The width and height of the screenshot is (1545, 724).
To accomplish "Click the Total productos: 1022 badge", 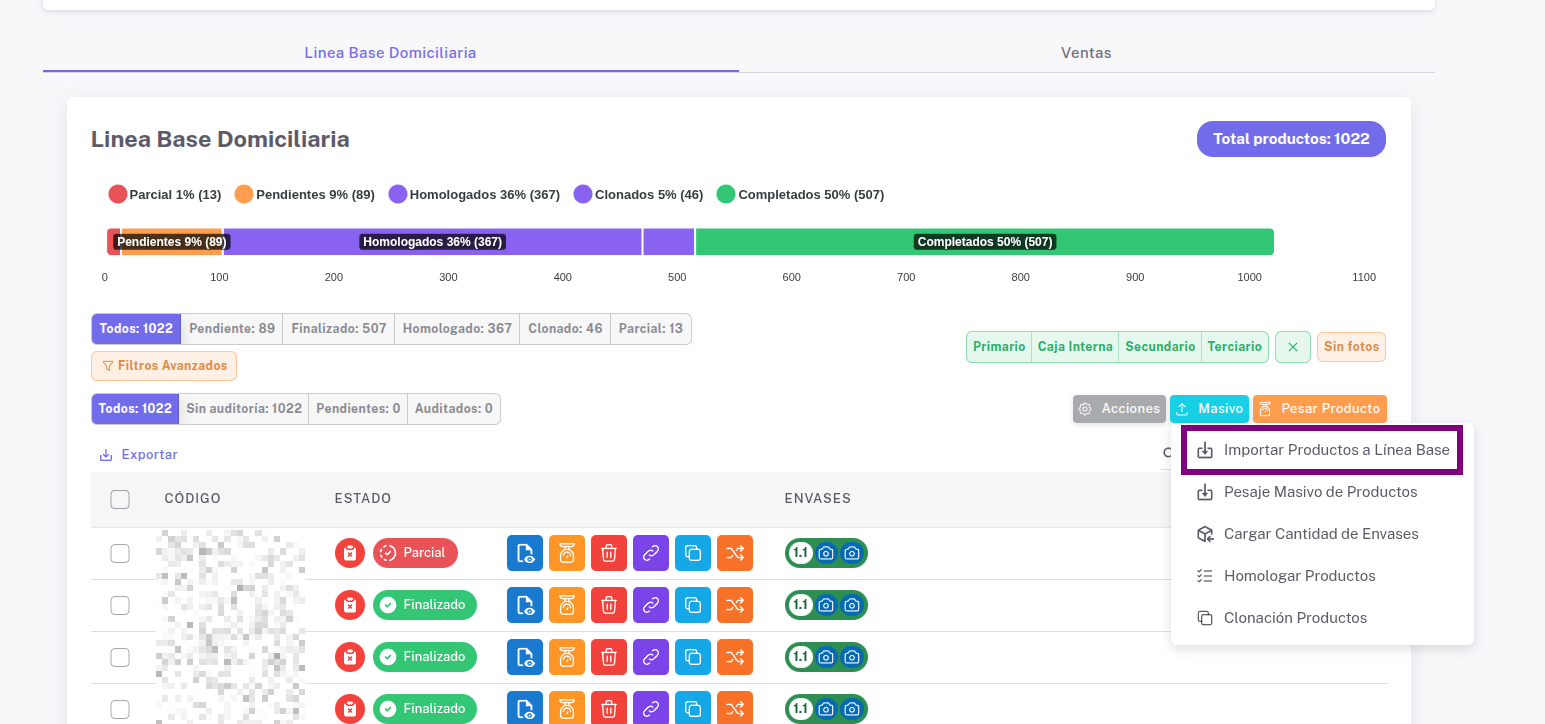I will coord(1291,139).
